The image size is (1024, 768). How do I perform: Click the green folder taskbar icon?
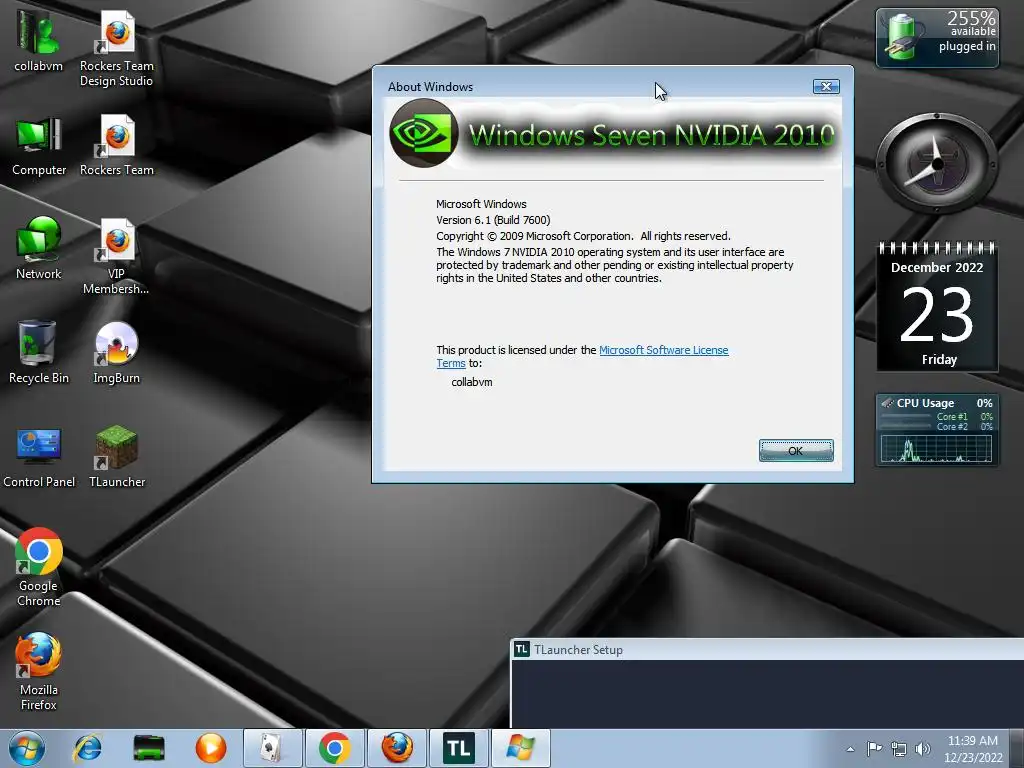[149, 748]
